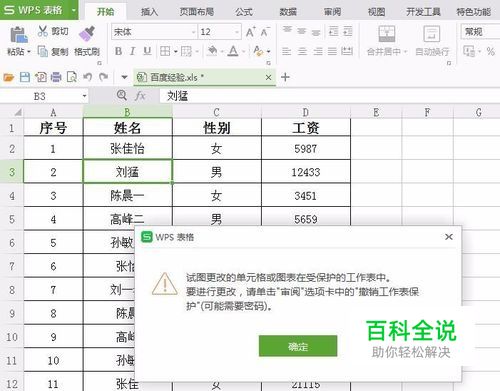Click the middle vertical align icon
Image resolution: width=500 pixels, height=391 pixels.
pyautogui.click(x=302, y=31)
